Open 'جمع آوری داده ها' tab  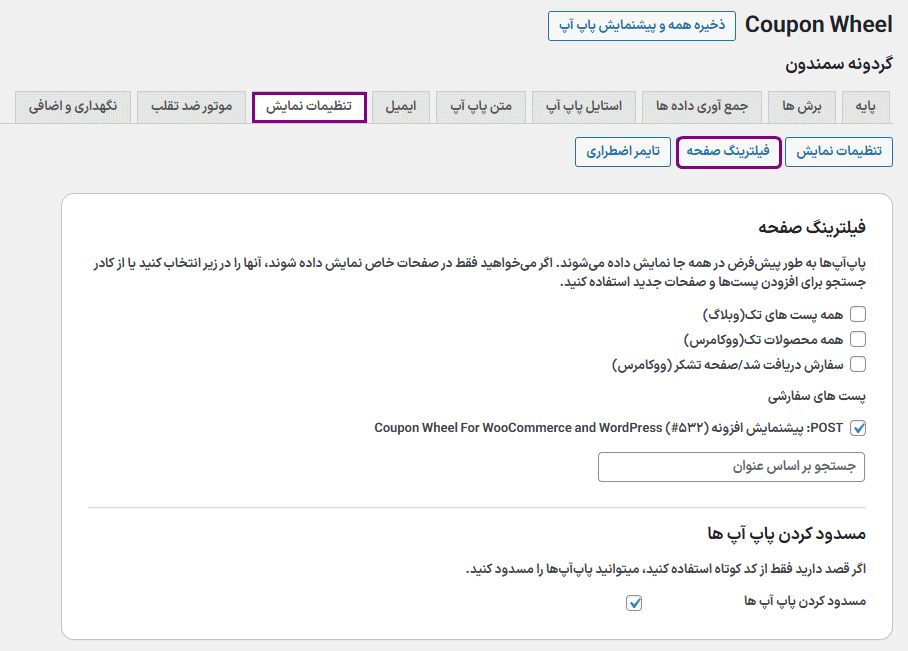tap(702, 107)
